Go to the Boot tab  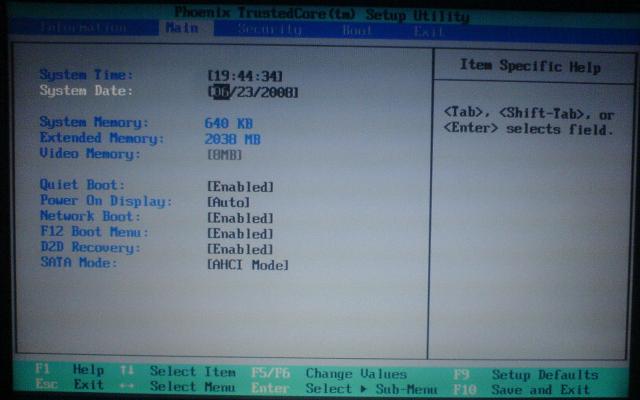click(358, 31)
